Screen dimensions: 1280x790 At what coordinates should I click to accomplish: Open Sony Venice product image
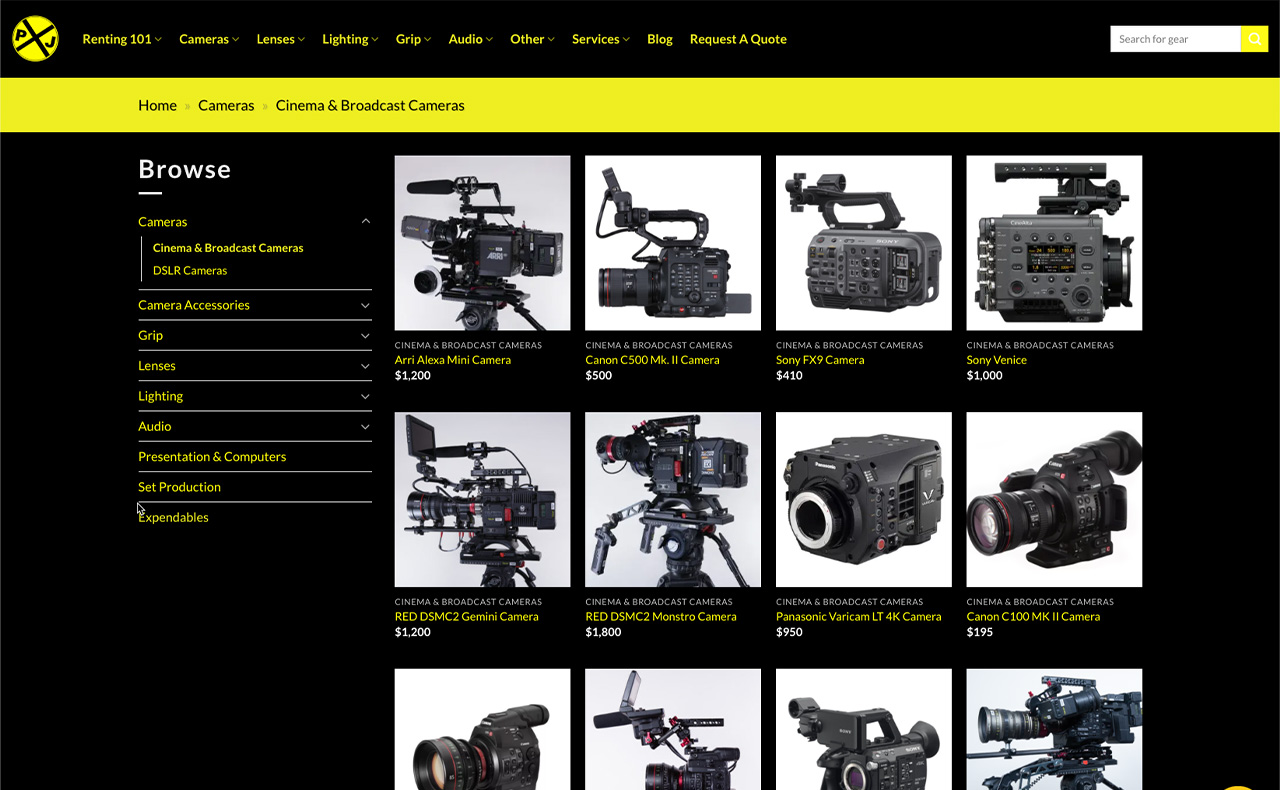pos(1054,243)
